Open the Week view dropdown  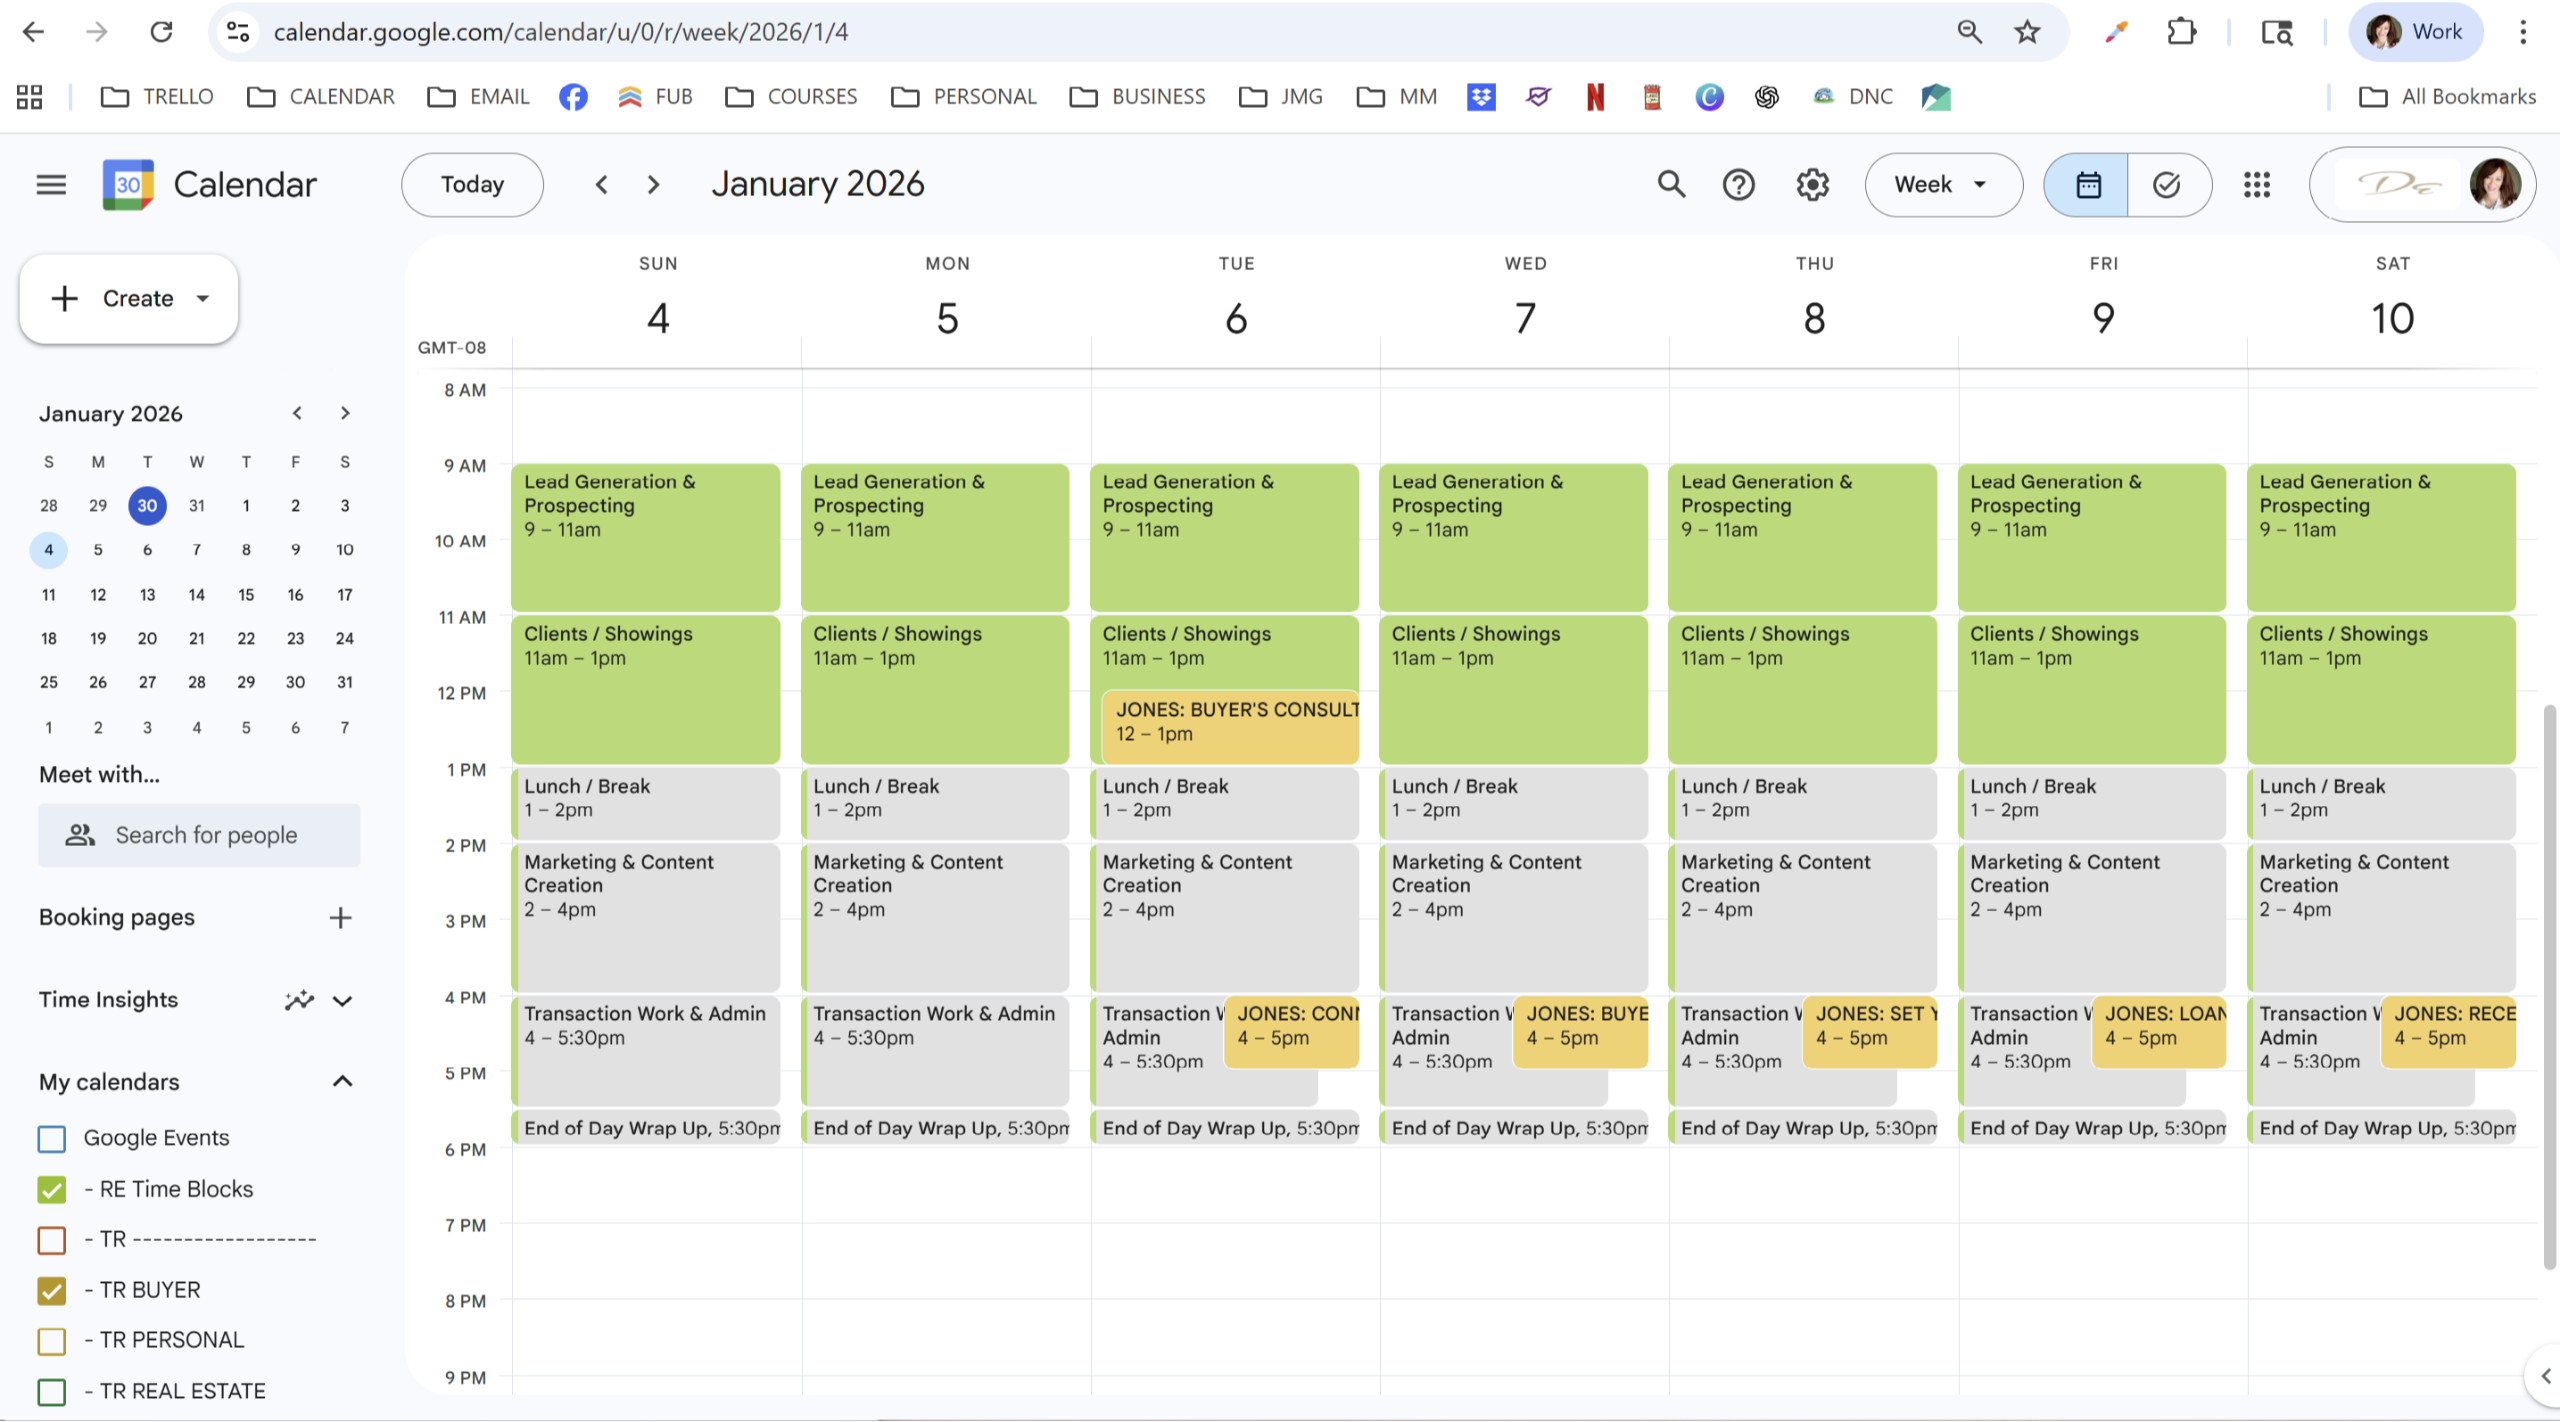click(x=1942, y=185)
